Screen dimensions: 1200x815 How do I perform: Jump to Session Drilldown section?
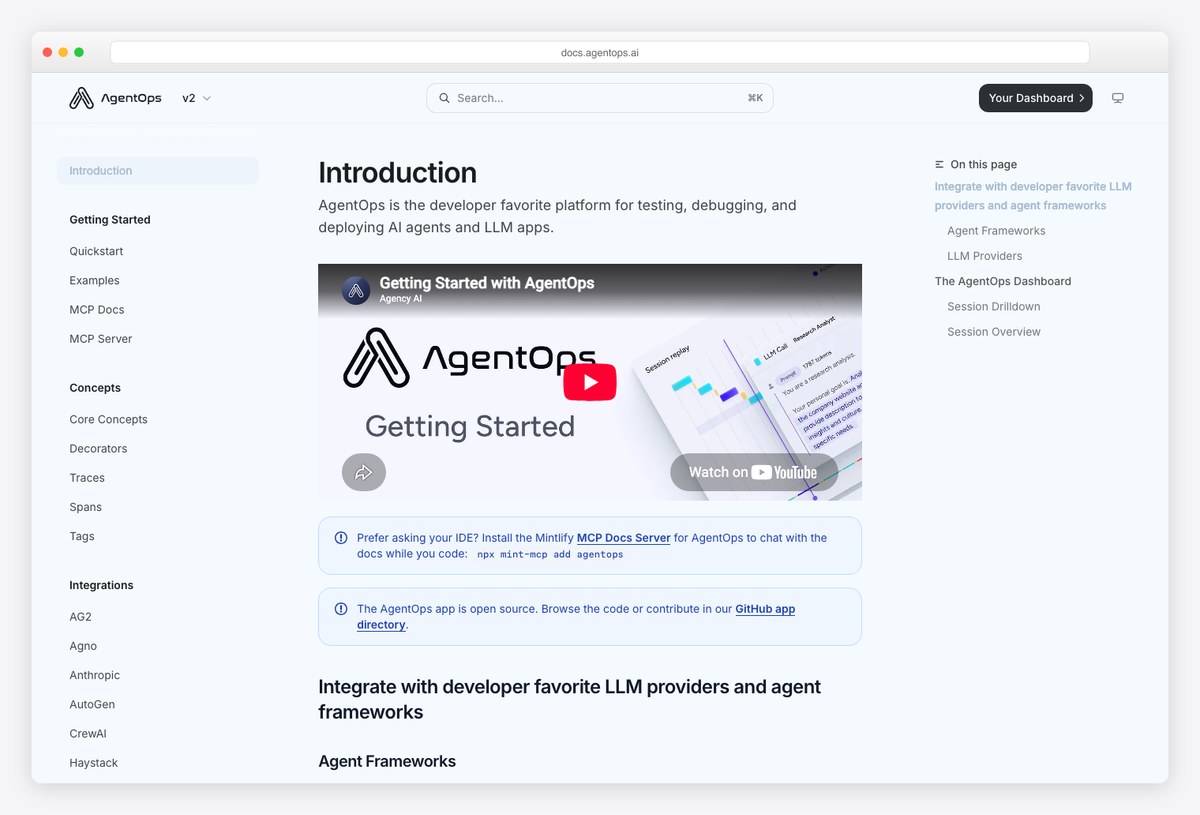coord(994,306)
